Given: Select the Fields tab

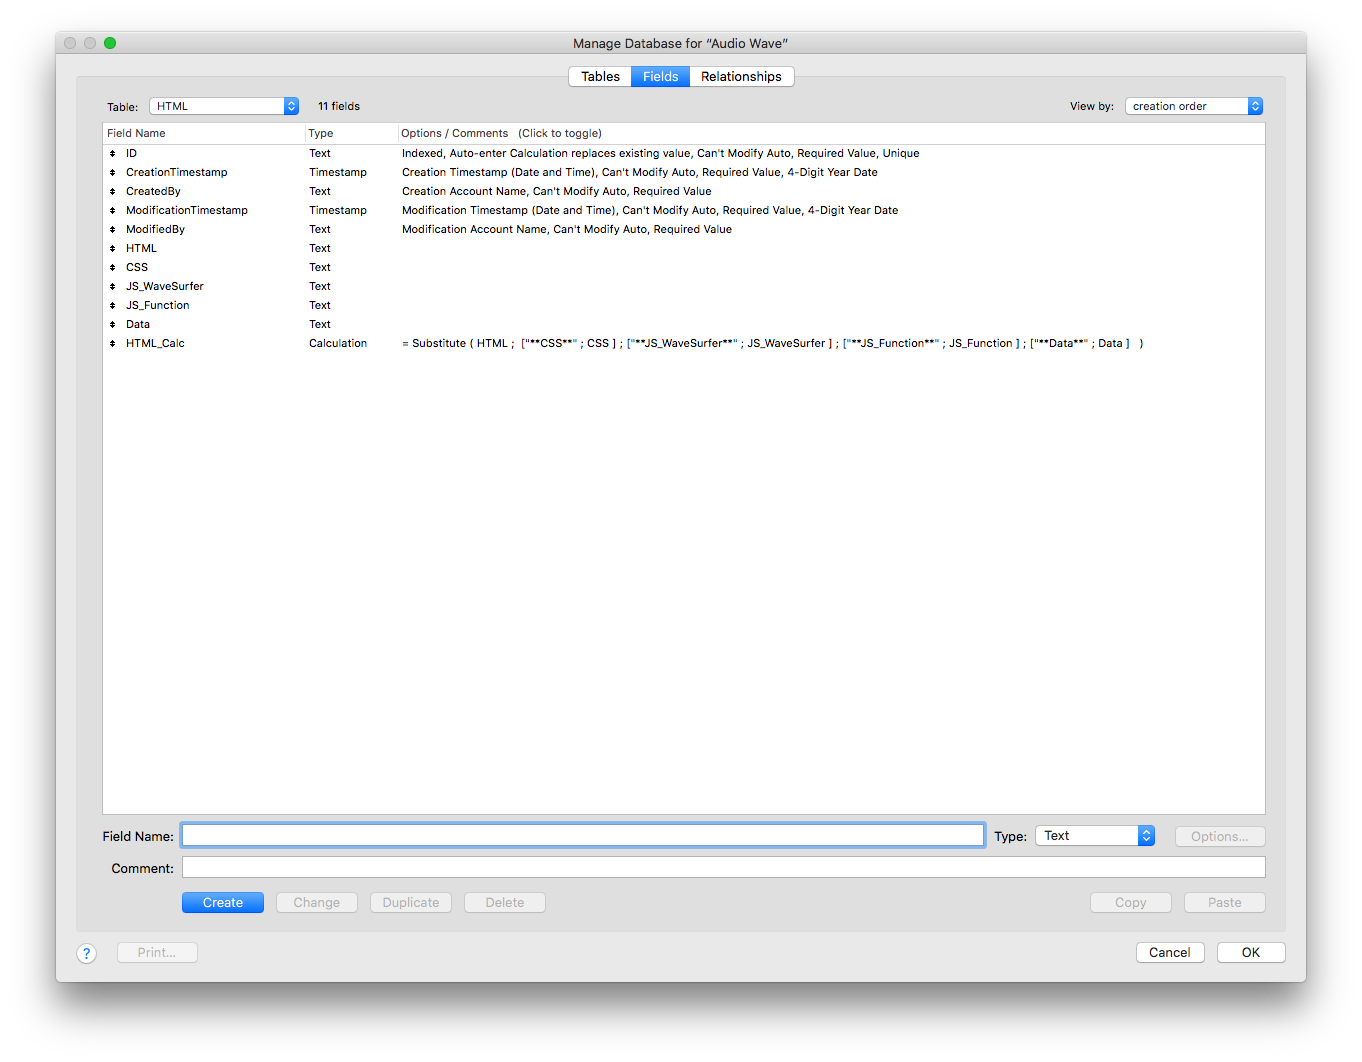Looking at the screenshot, I should 660,76.
